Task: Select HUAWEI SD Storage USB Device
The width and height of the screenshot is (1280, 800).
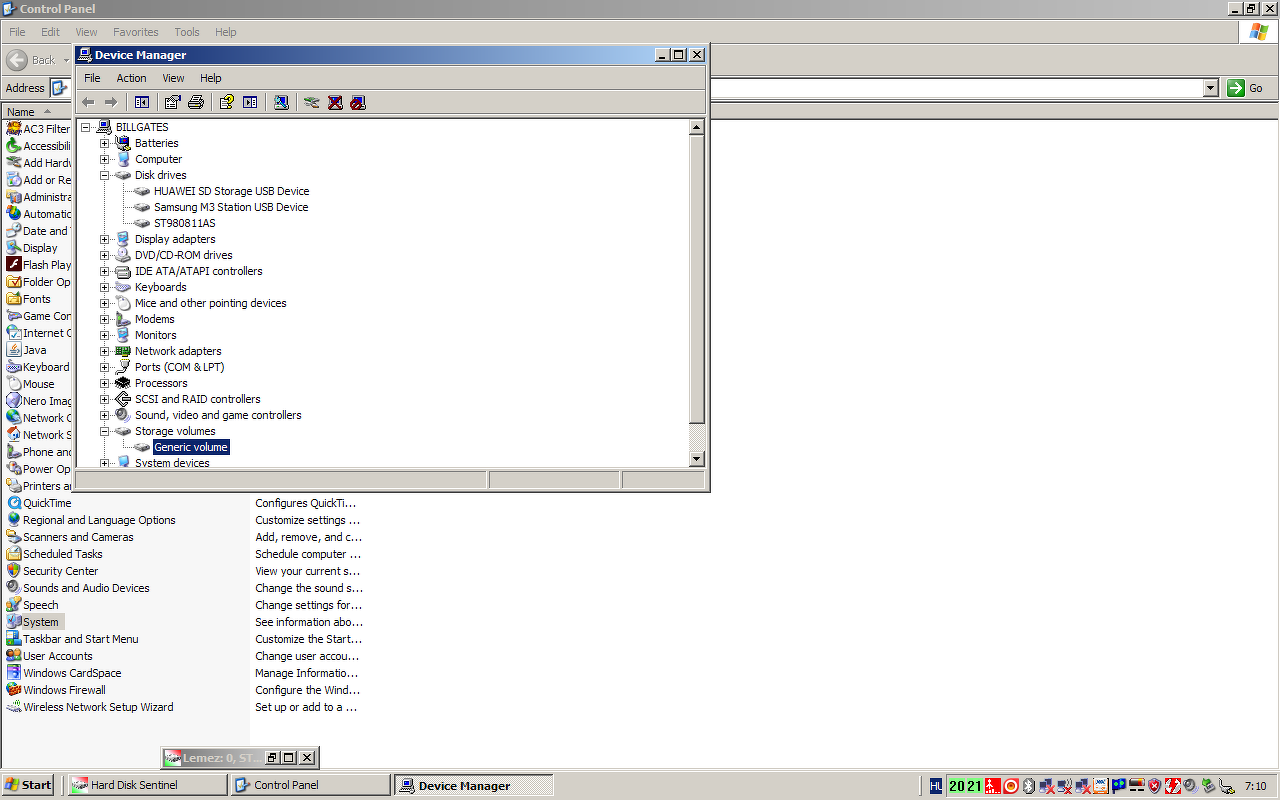Action: tap(231, 191)
